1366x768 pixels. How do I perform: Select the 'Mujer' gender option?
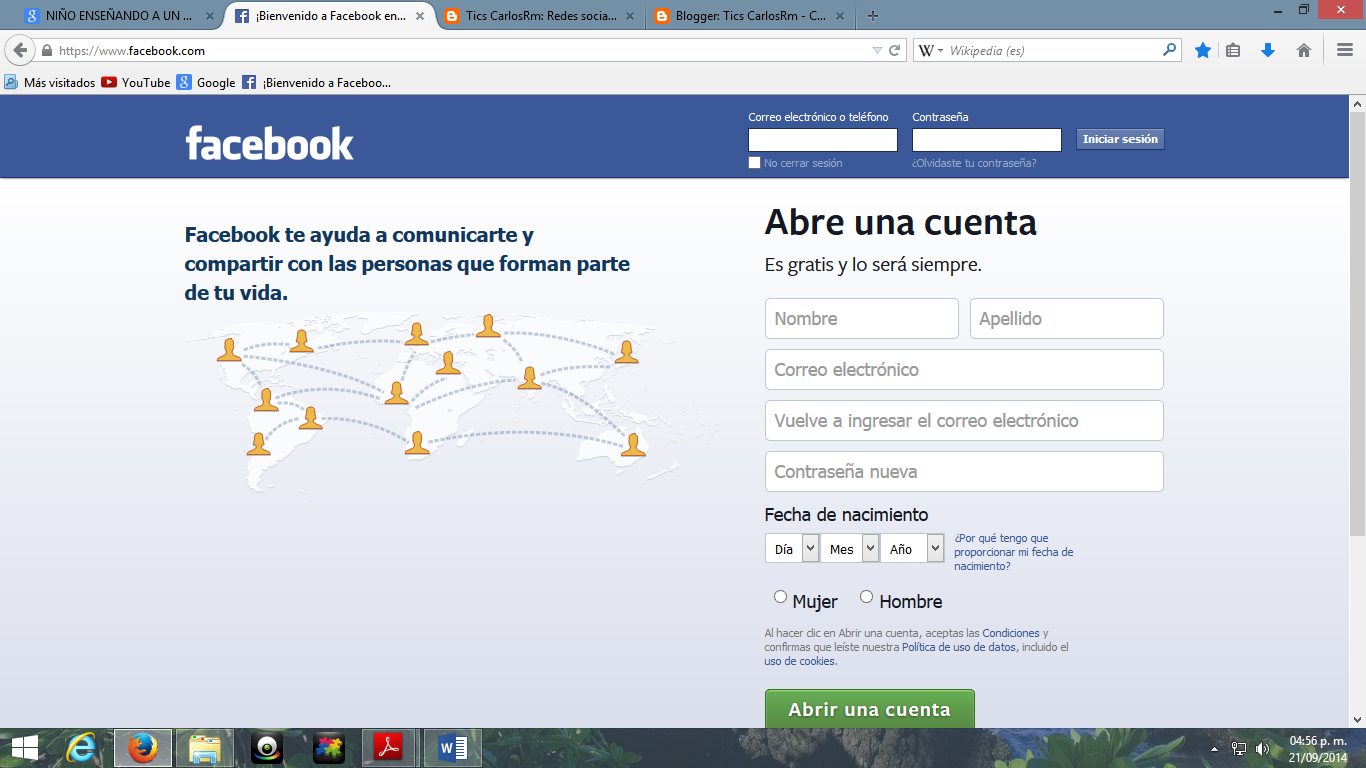pos(780,596)
